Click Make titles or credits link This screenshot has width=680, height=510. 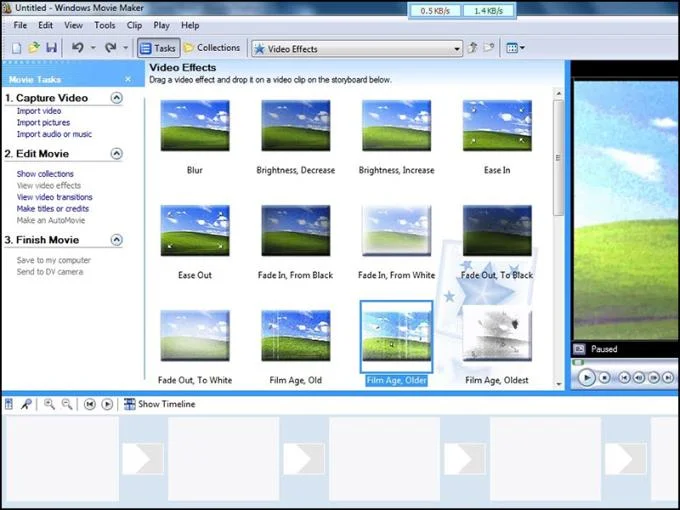point(52,209)
